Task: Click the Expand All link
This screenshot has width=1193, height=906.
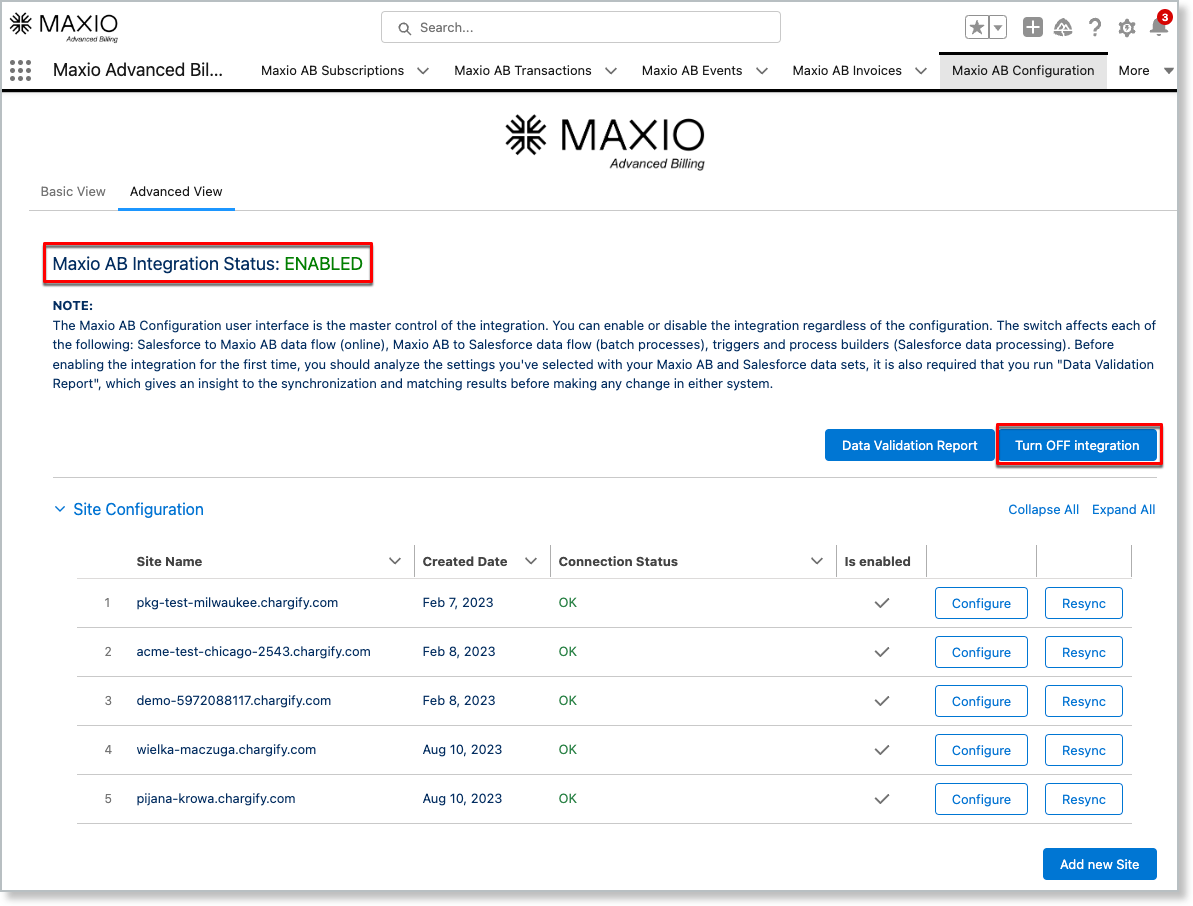Action: tap(1123, 510)
